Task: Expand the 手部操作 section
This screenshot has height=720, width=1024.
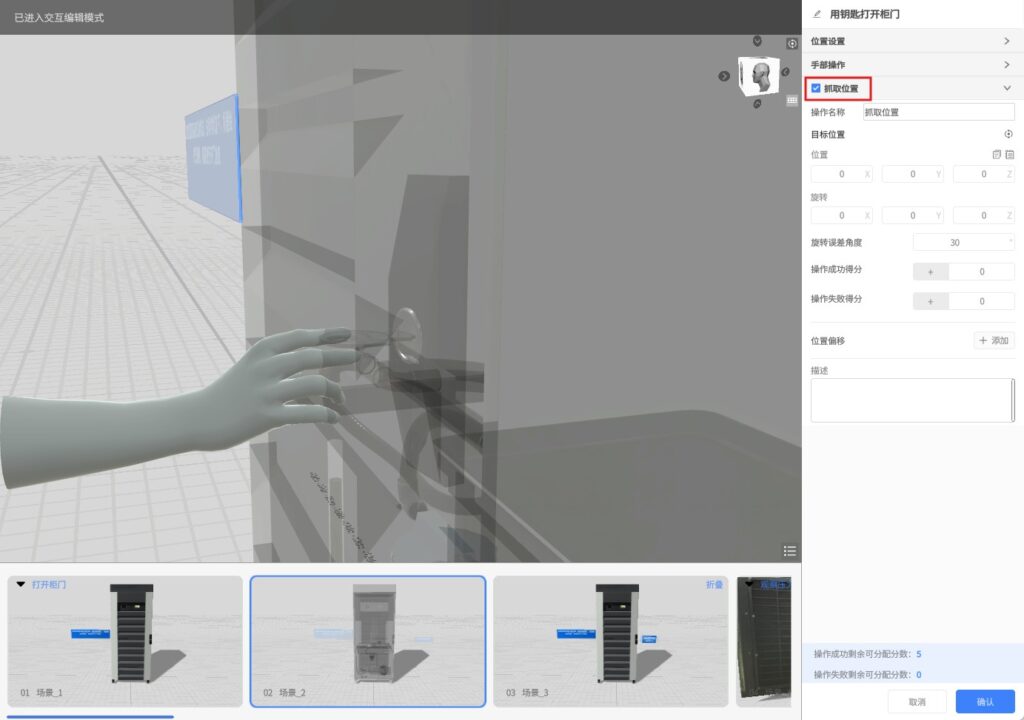Action: pos(1006,65)
